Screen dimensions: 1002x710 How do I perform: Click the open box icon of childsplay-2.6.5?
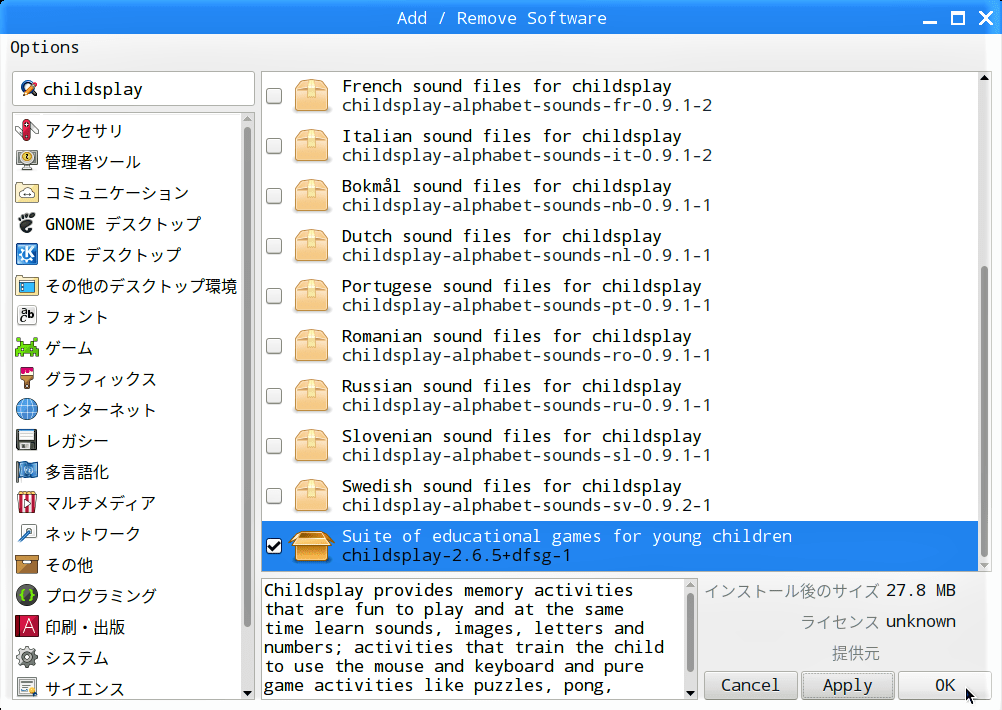click(x=311, y=545)
